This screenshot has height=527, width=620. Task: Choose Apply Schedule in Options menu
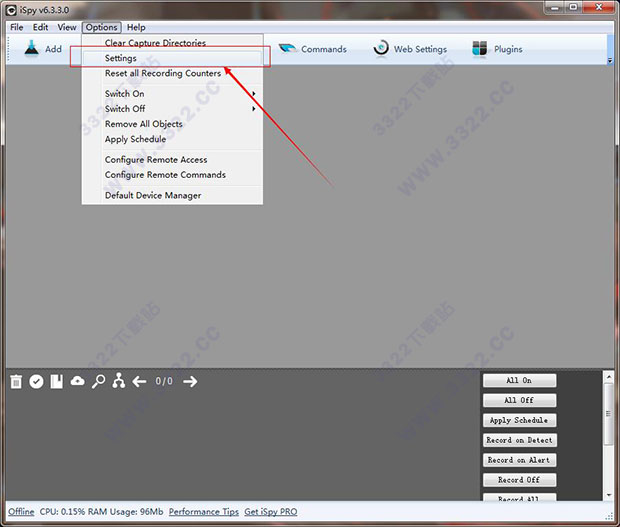tap(172, 139)
